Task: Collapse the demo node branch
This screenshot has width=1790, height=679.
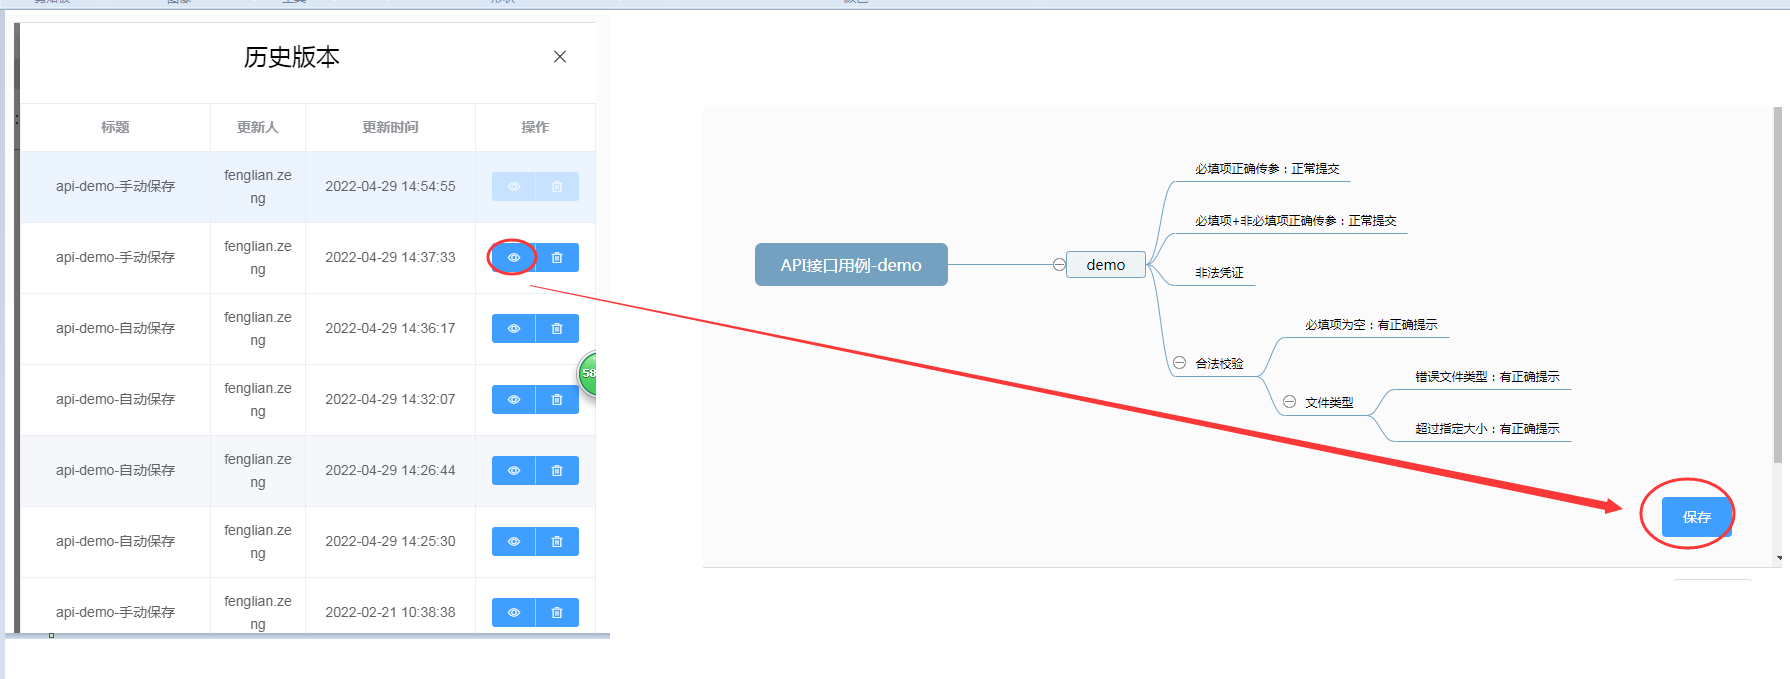Action: coord(1058,265)
